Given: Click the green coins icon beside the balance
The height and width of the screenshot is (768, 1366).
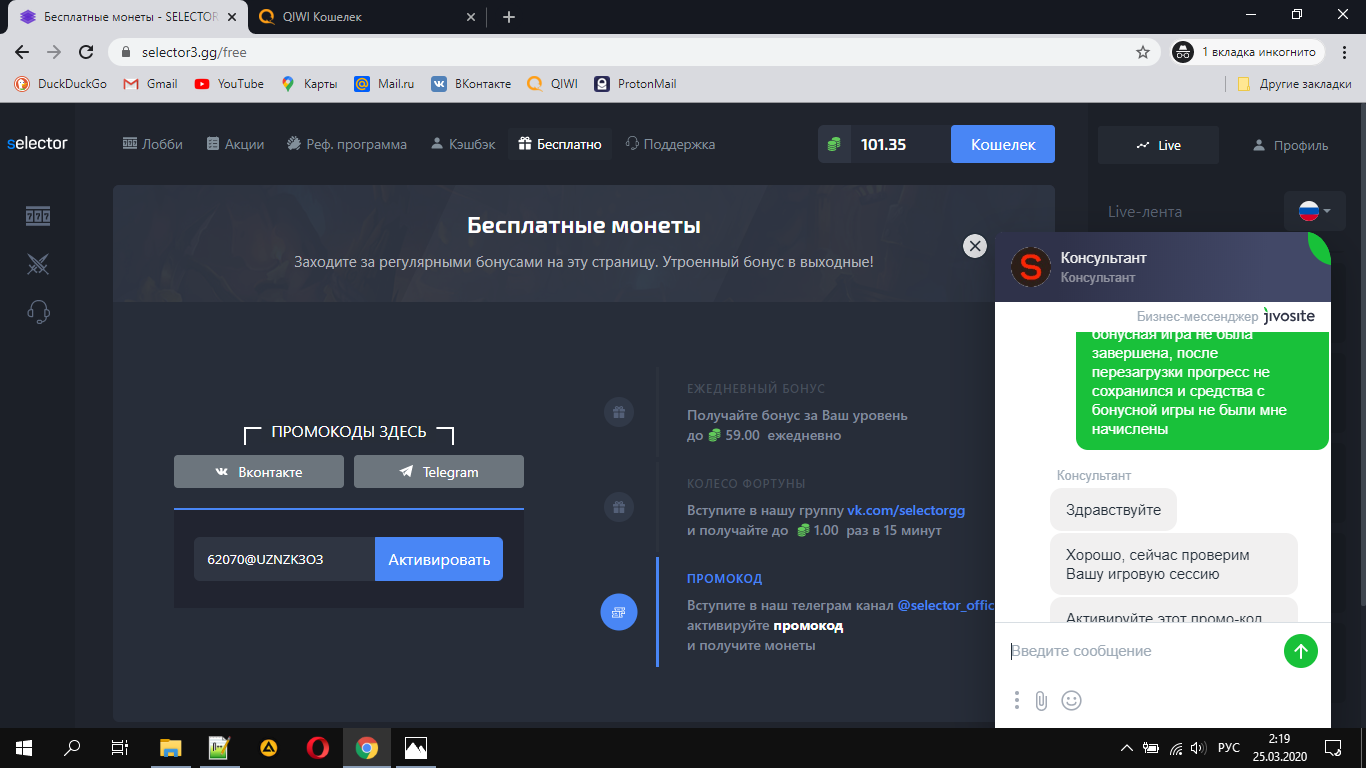Looking at the screenshot, I should [x=833, y=145].
